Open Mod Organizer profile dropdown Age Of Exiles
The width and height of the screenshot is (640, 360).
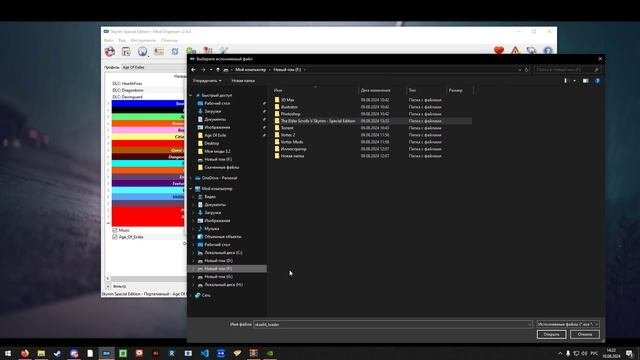153,67
